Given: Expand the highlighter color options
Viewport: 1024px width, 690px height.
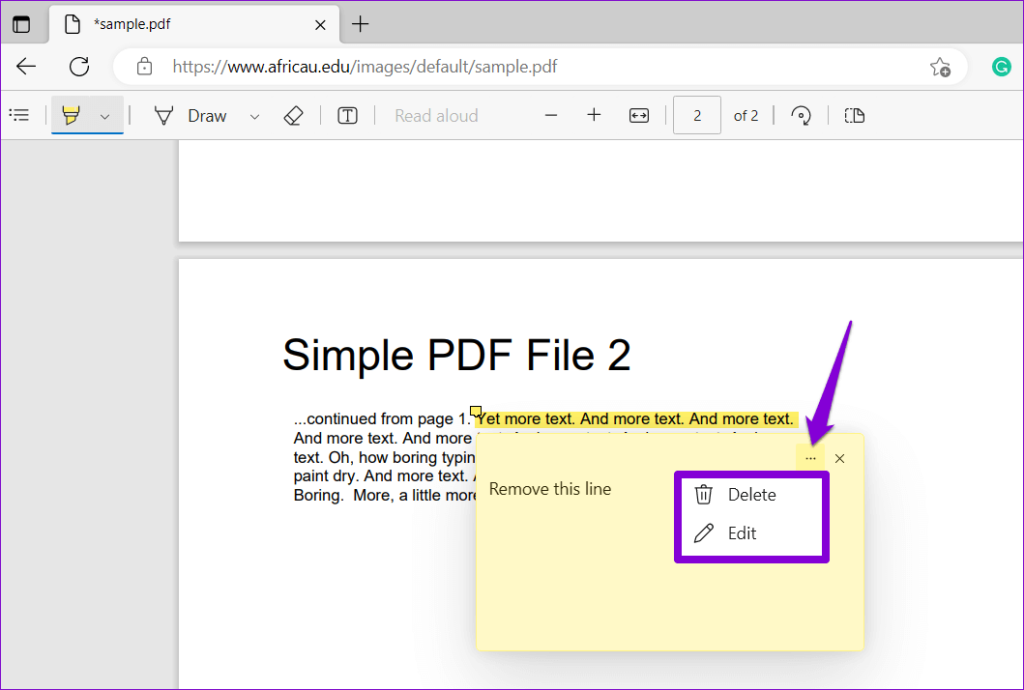Looking at the screenshot, I should [x=104, y=115].
